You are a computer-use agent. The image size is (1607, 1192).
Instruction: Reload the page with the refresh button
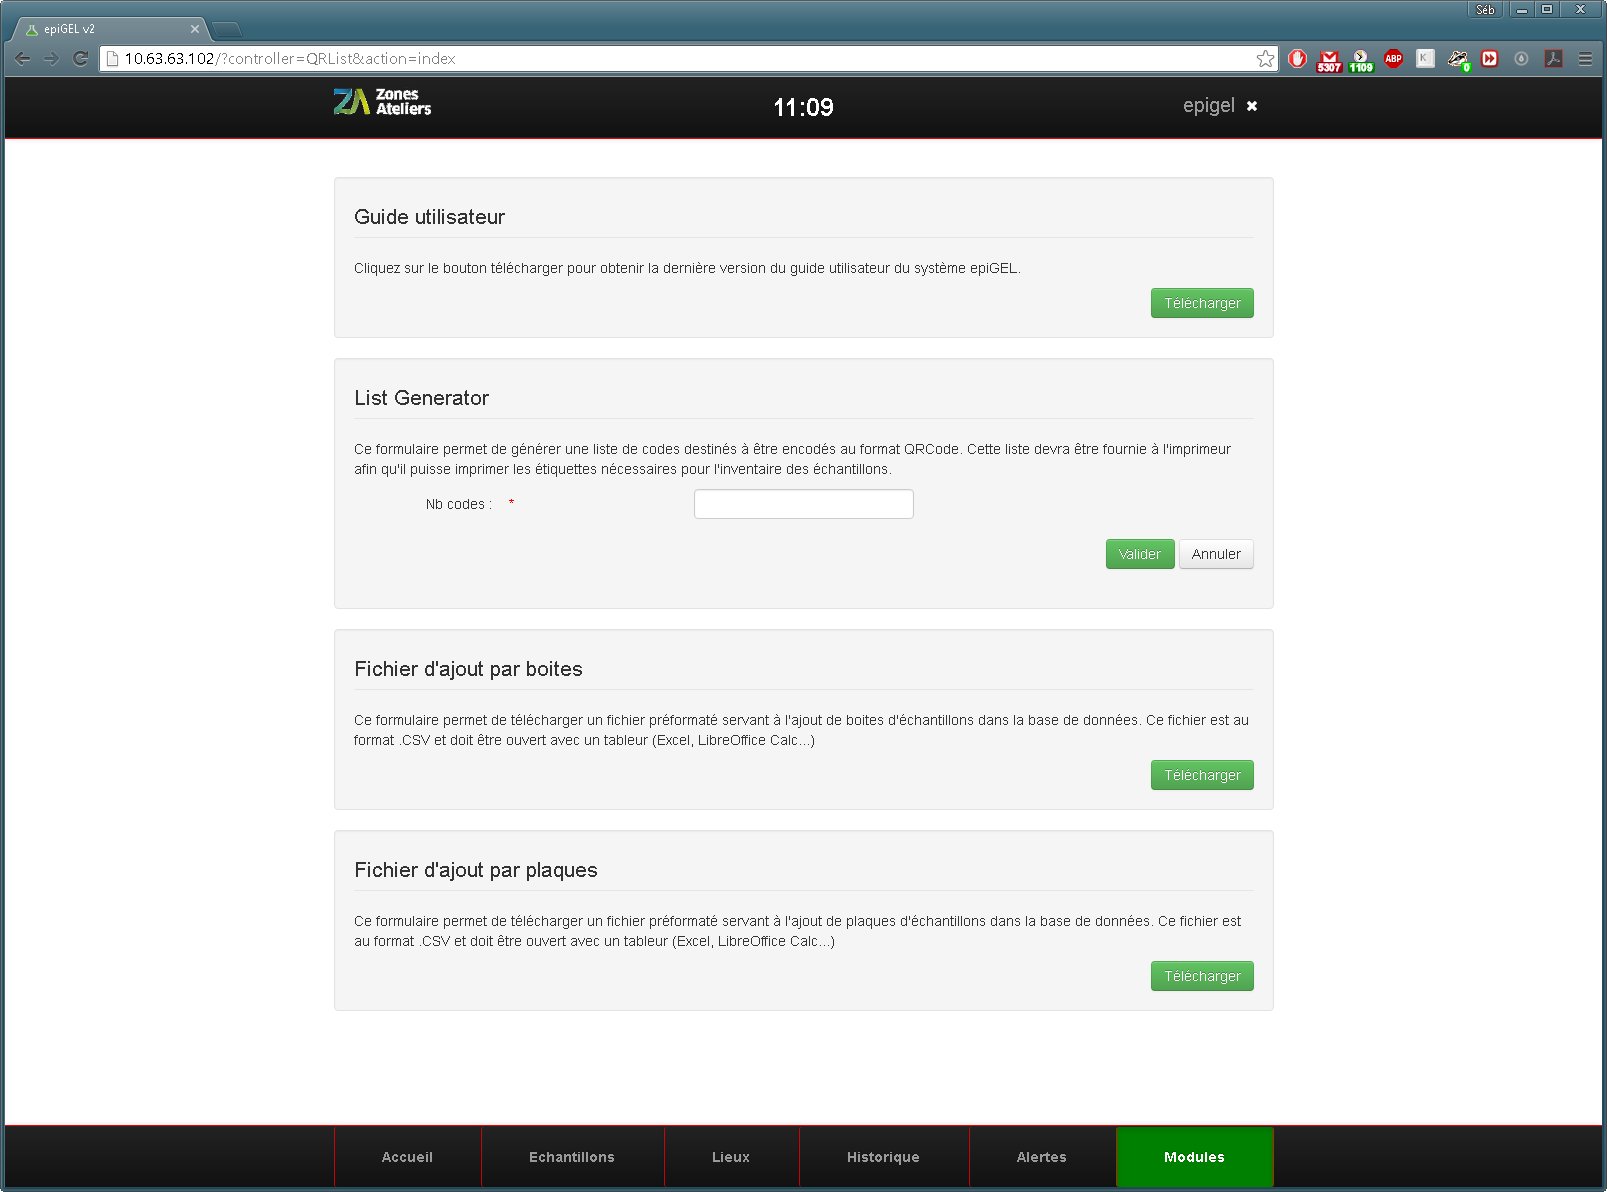click(81, 59)
